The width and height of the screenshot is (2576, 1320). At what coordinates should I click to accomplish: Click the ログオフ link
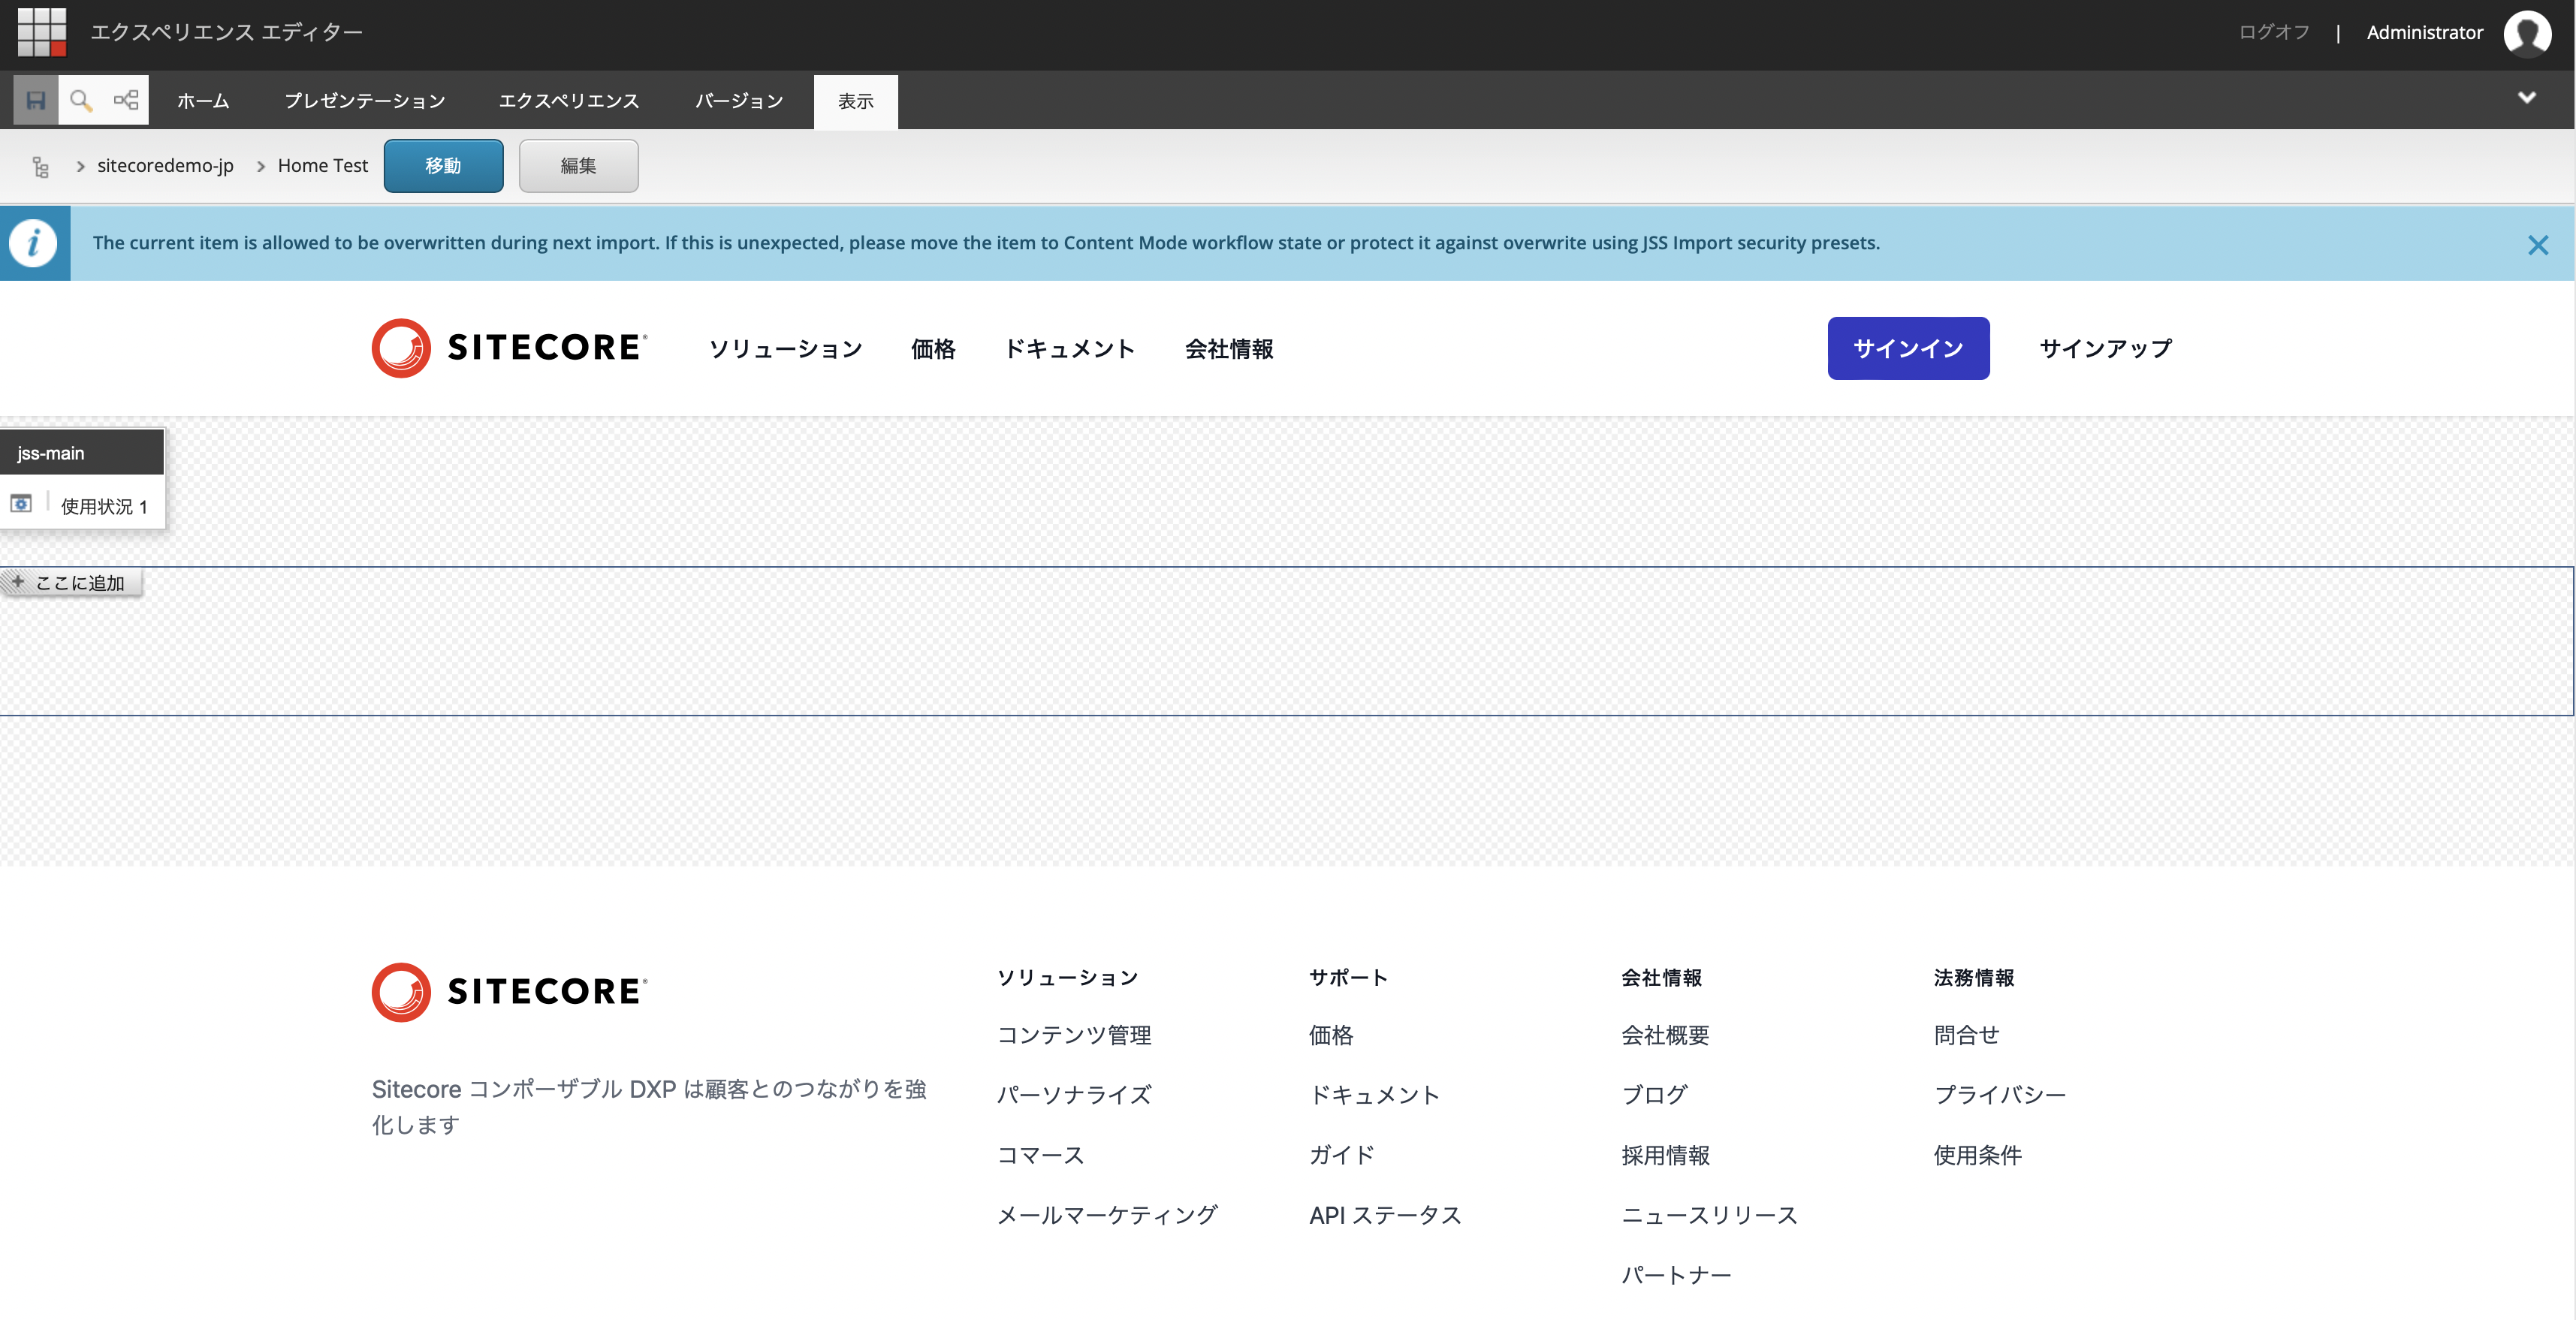tap(2273, 32)
